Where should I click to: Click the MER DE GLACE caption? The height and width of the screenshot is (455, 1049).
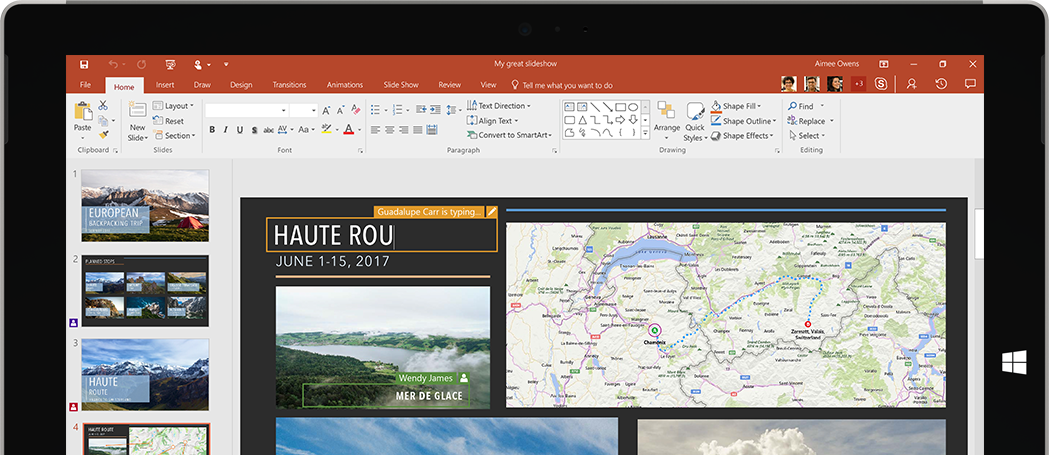(429, 396)
